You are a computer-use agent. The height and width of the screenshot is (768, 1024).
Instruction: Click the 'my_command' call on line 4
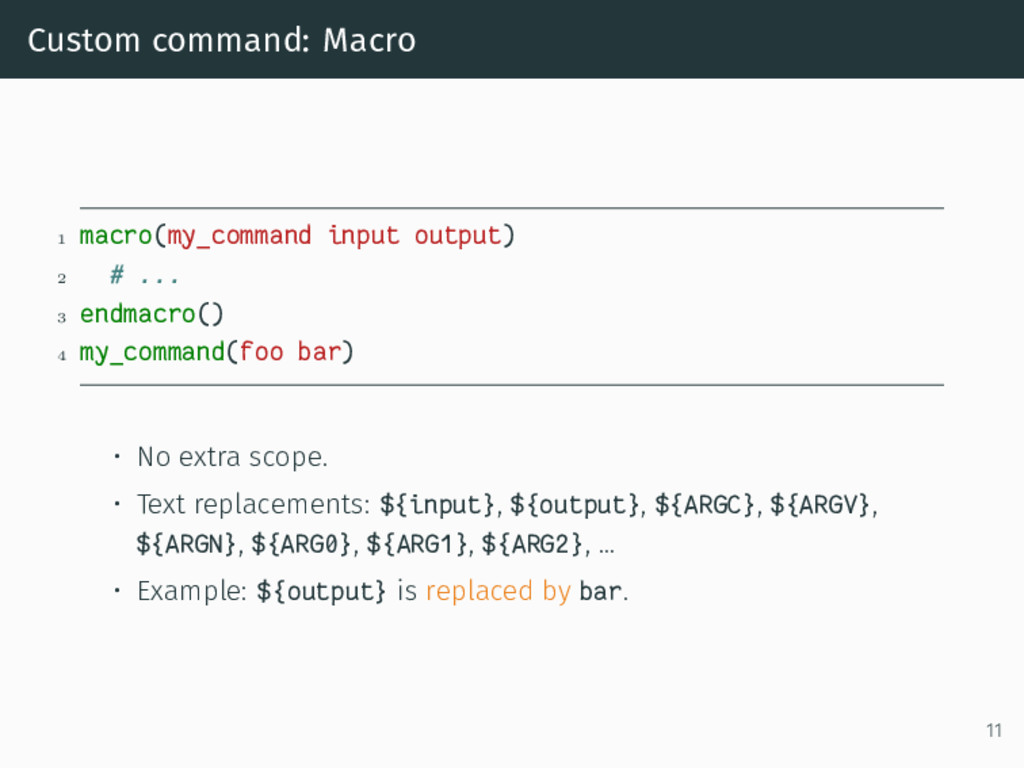click(152, 353)
